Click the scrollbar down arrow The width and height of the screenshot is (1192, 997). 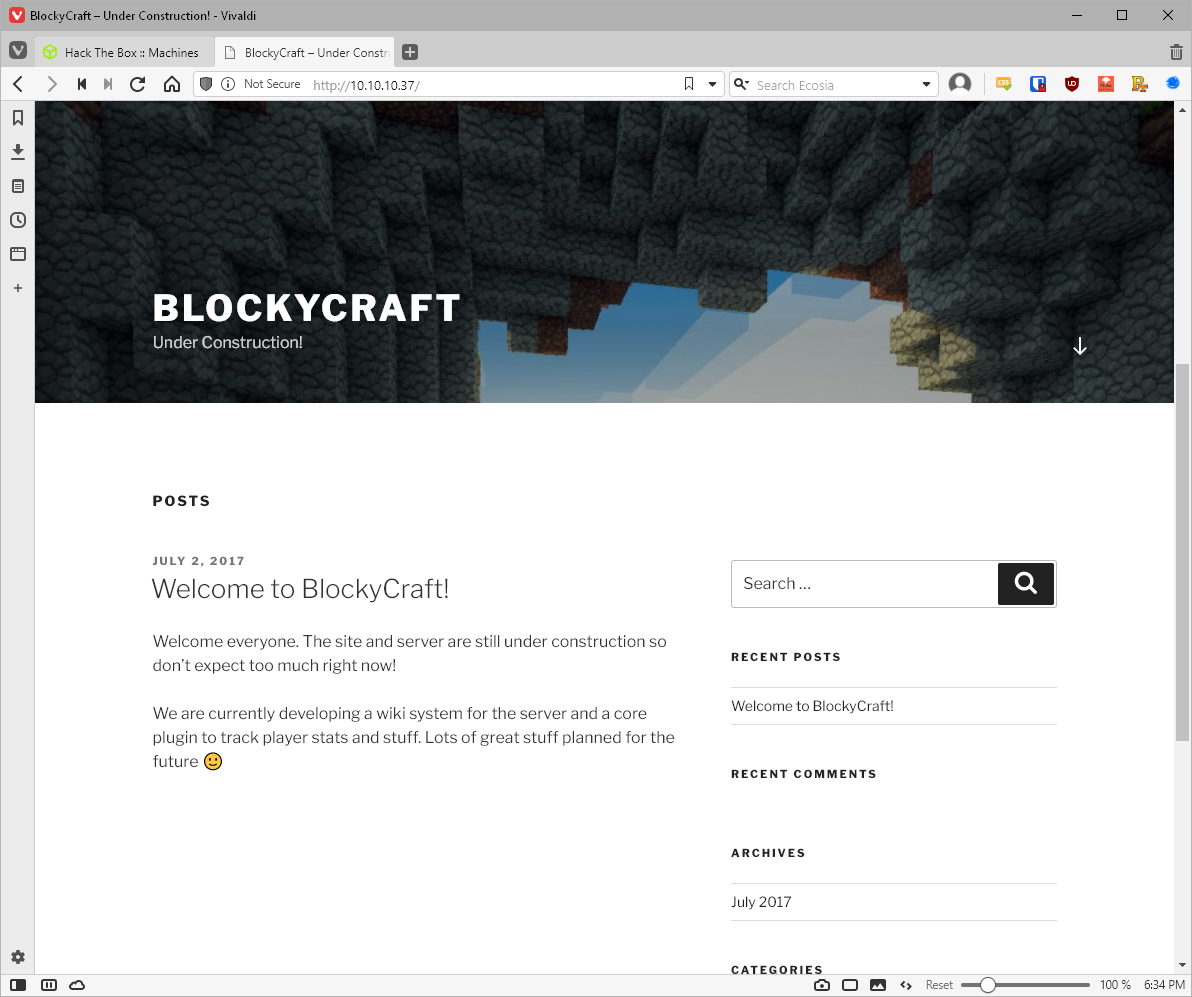[x=1182, y=965]
